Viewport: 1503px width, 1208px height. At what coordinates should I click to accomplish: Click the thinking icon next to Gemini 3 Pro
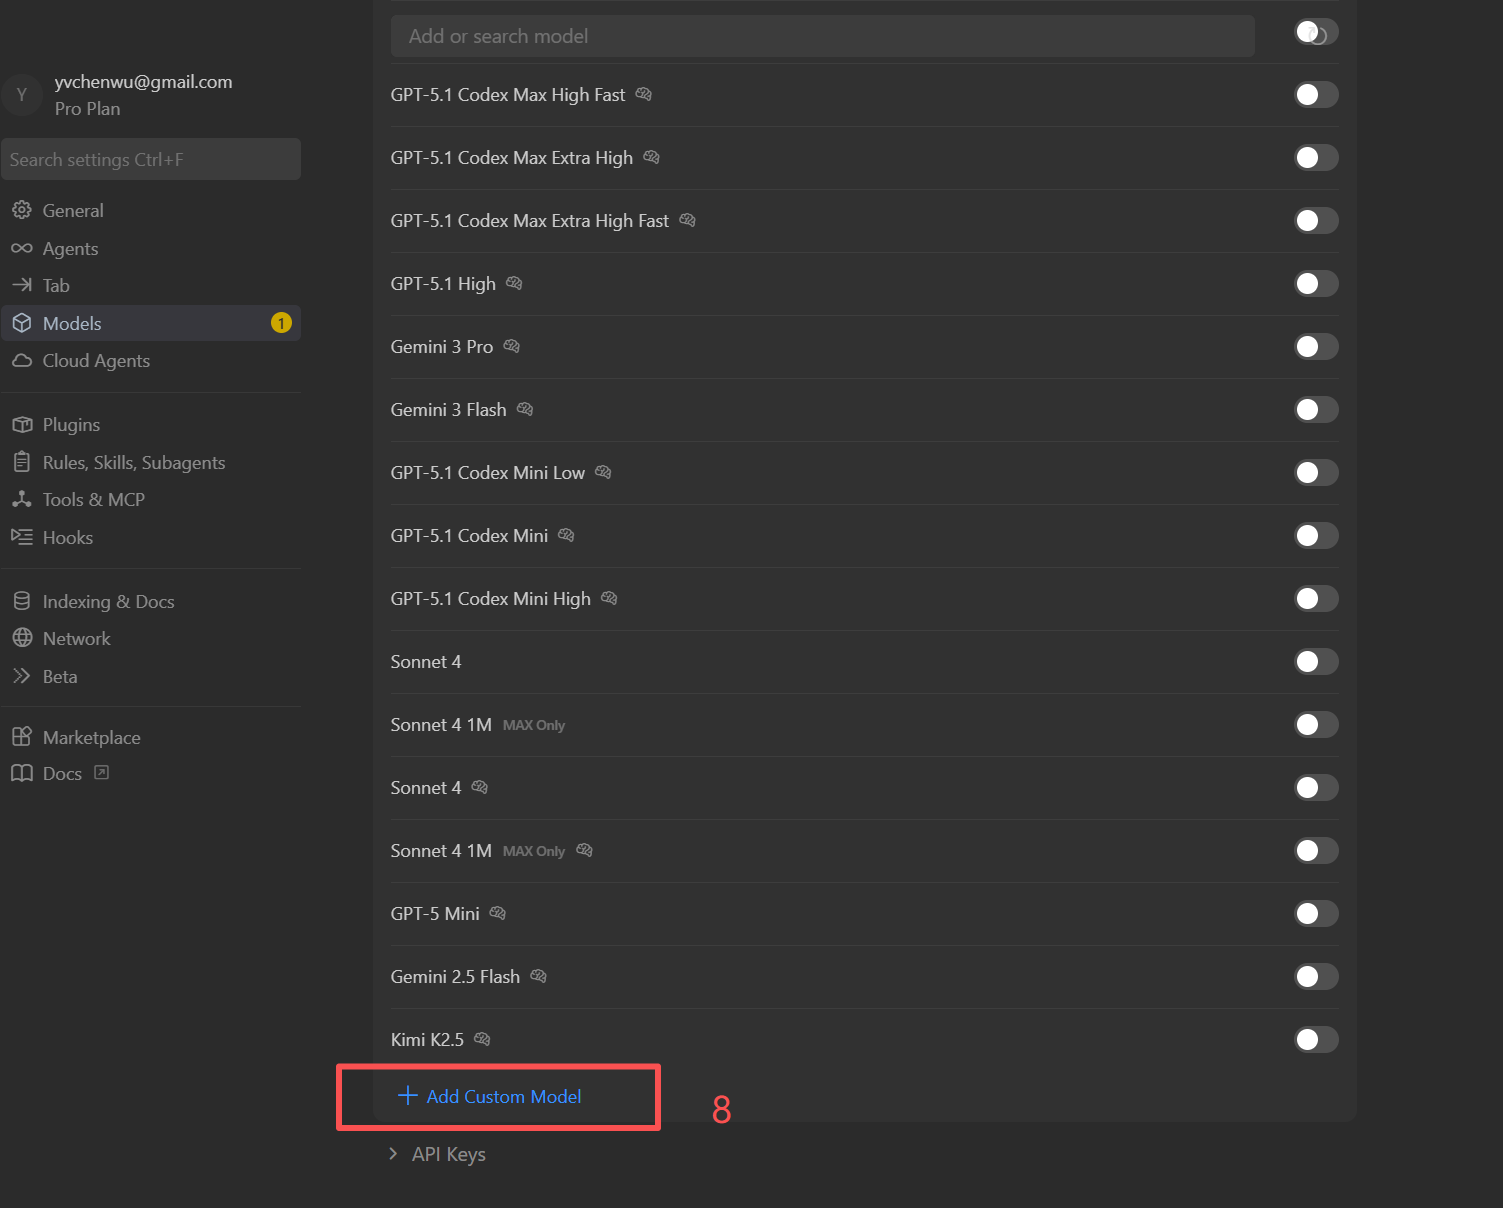click(x=511, y=346)
